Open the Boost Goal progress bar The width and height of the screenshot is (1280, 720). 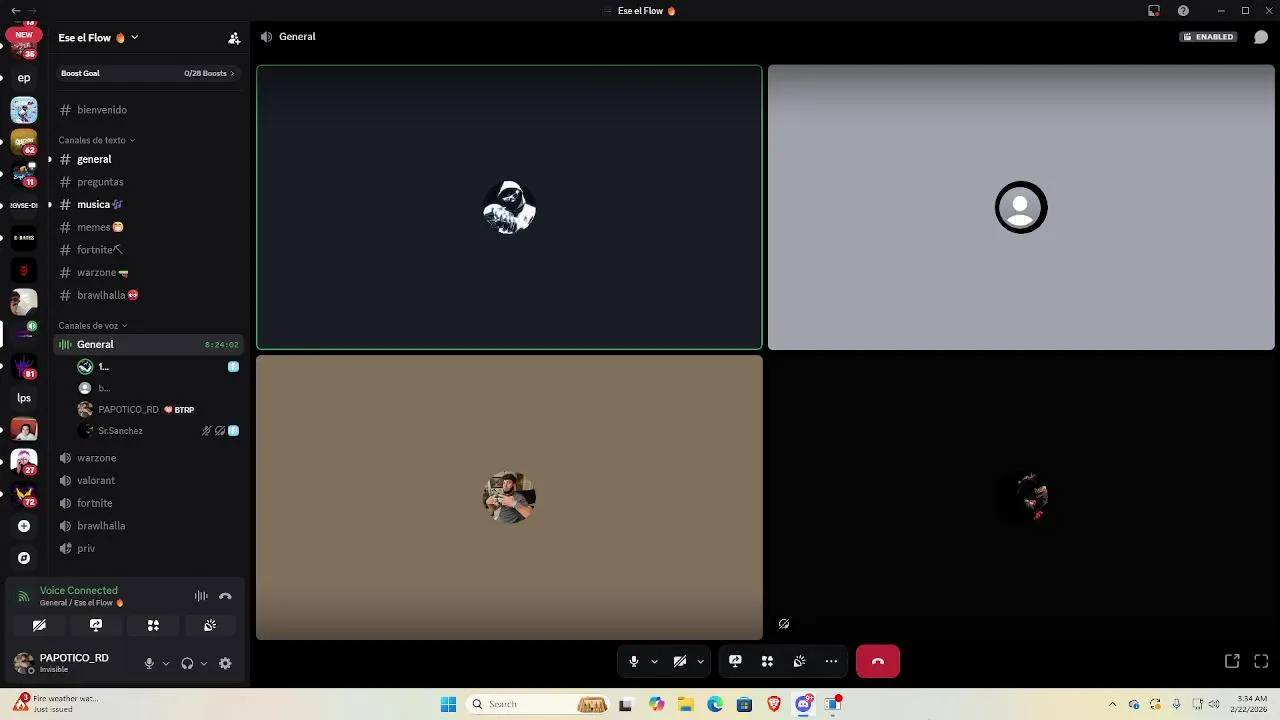pos(148,73)
